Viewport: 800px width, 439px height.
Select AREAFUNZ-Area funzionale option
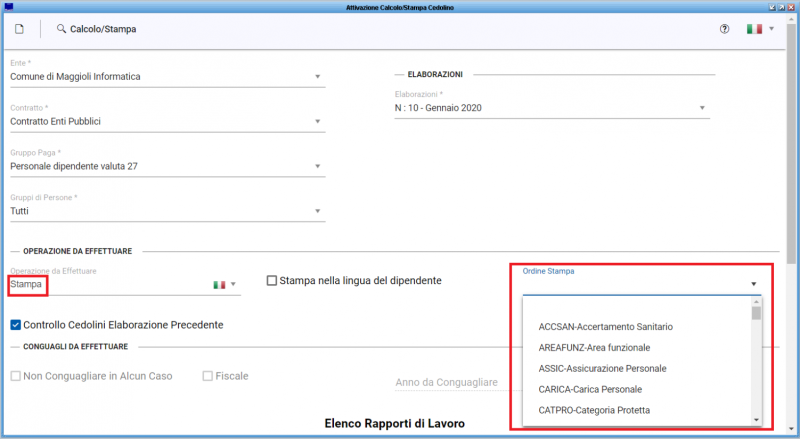pos(594,348)
